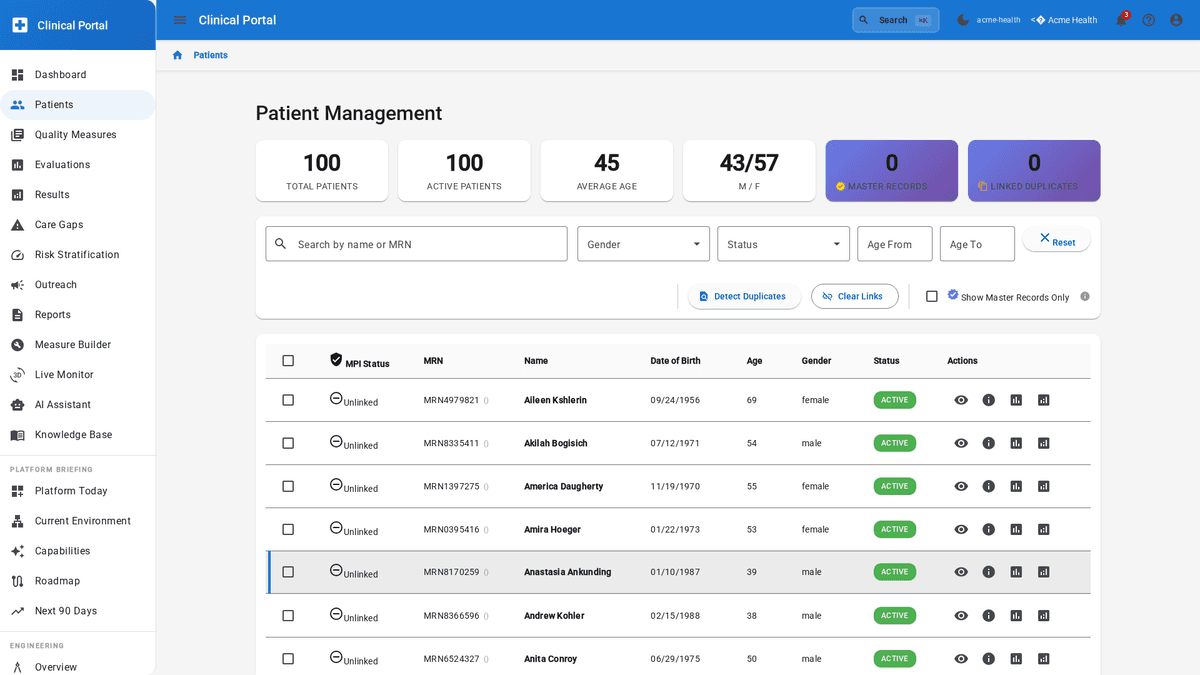Click the home icon in the breadcrumb
Viewport: 1200px width, 675px height.
[177, 55]
